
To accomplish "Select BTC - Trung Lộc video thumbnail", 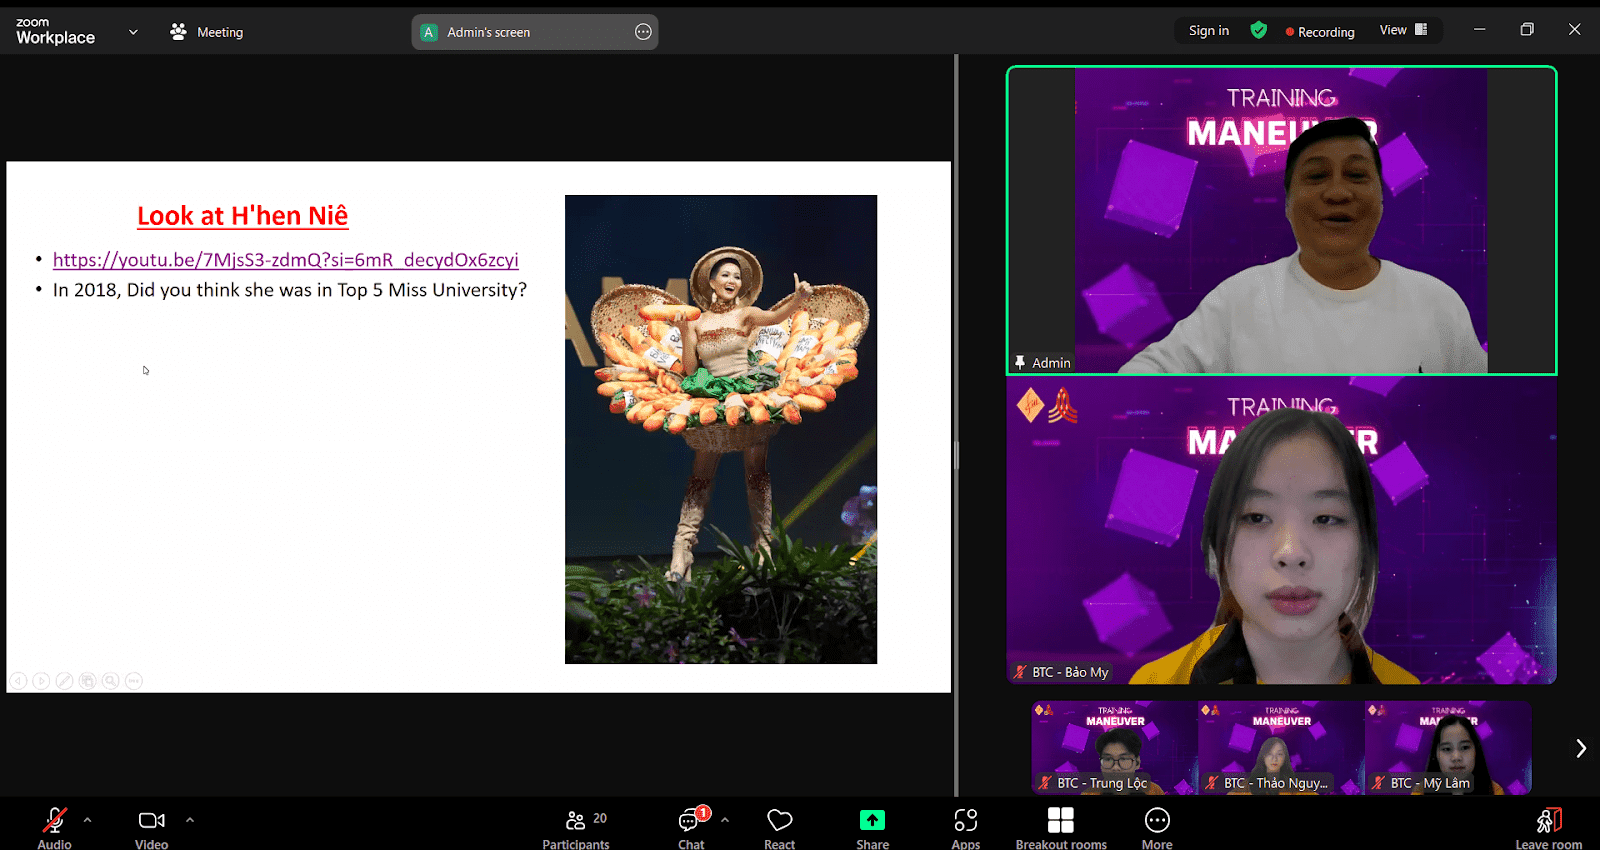I will [x=1114, y=748].
